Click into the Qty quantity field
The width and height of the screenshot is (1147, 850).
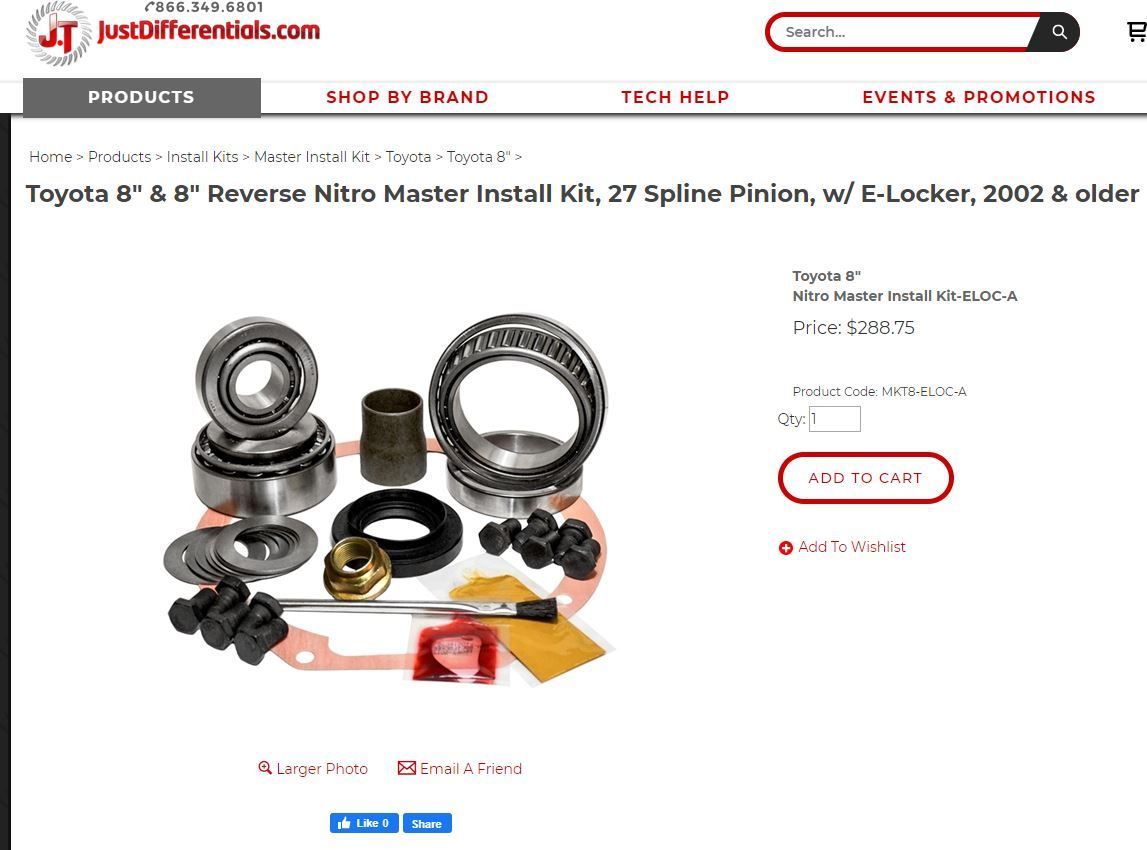pyautogui.click(x=835, y=419)
